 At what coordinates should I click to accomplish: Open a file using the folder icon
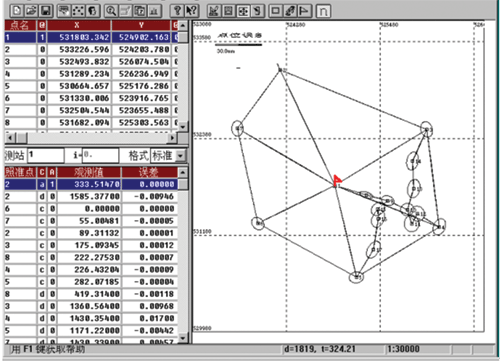(31, 10)
